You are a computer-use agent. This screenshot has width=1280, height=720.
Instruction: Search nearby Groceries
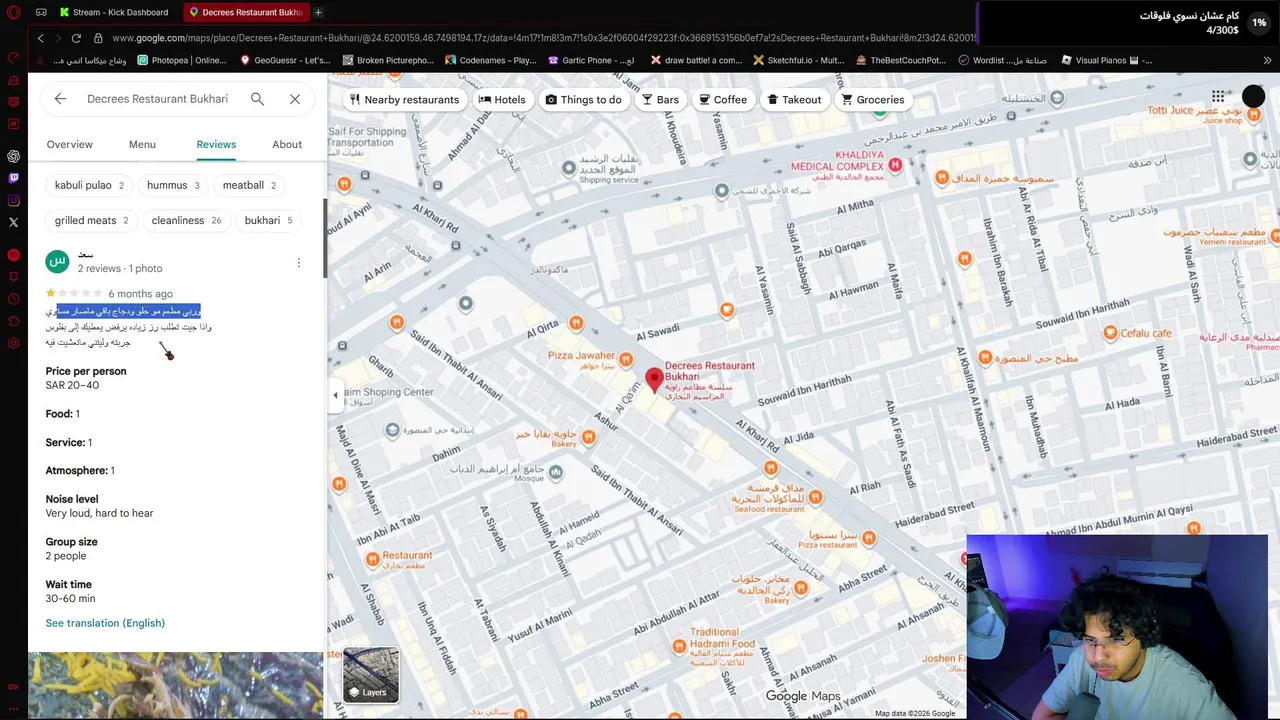873,99
